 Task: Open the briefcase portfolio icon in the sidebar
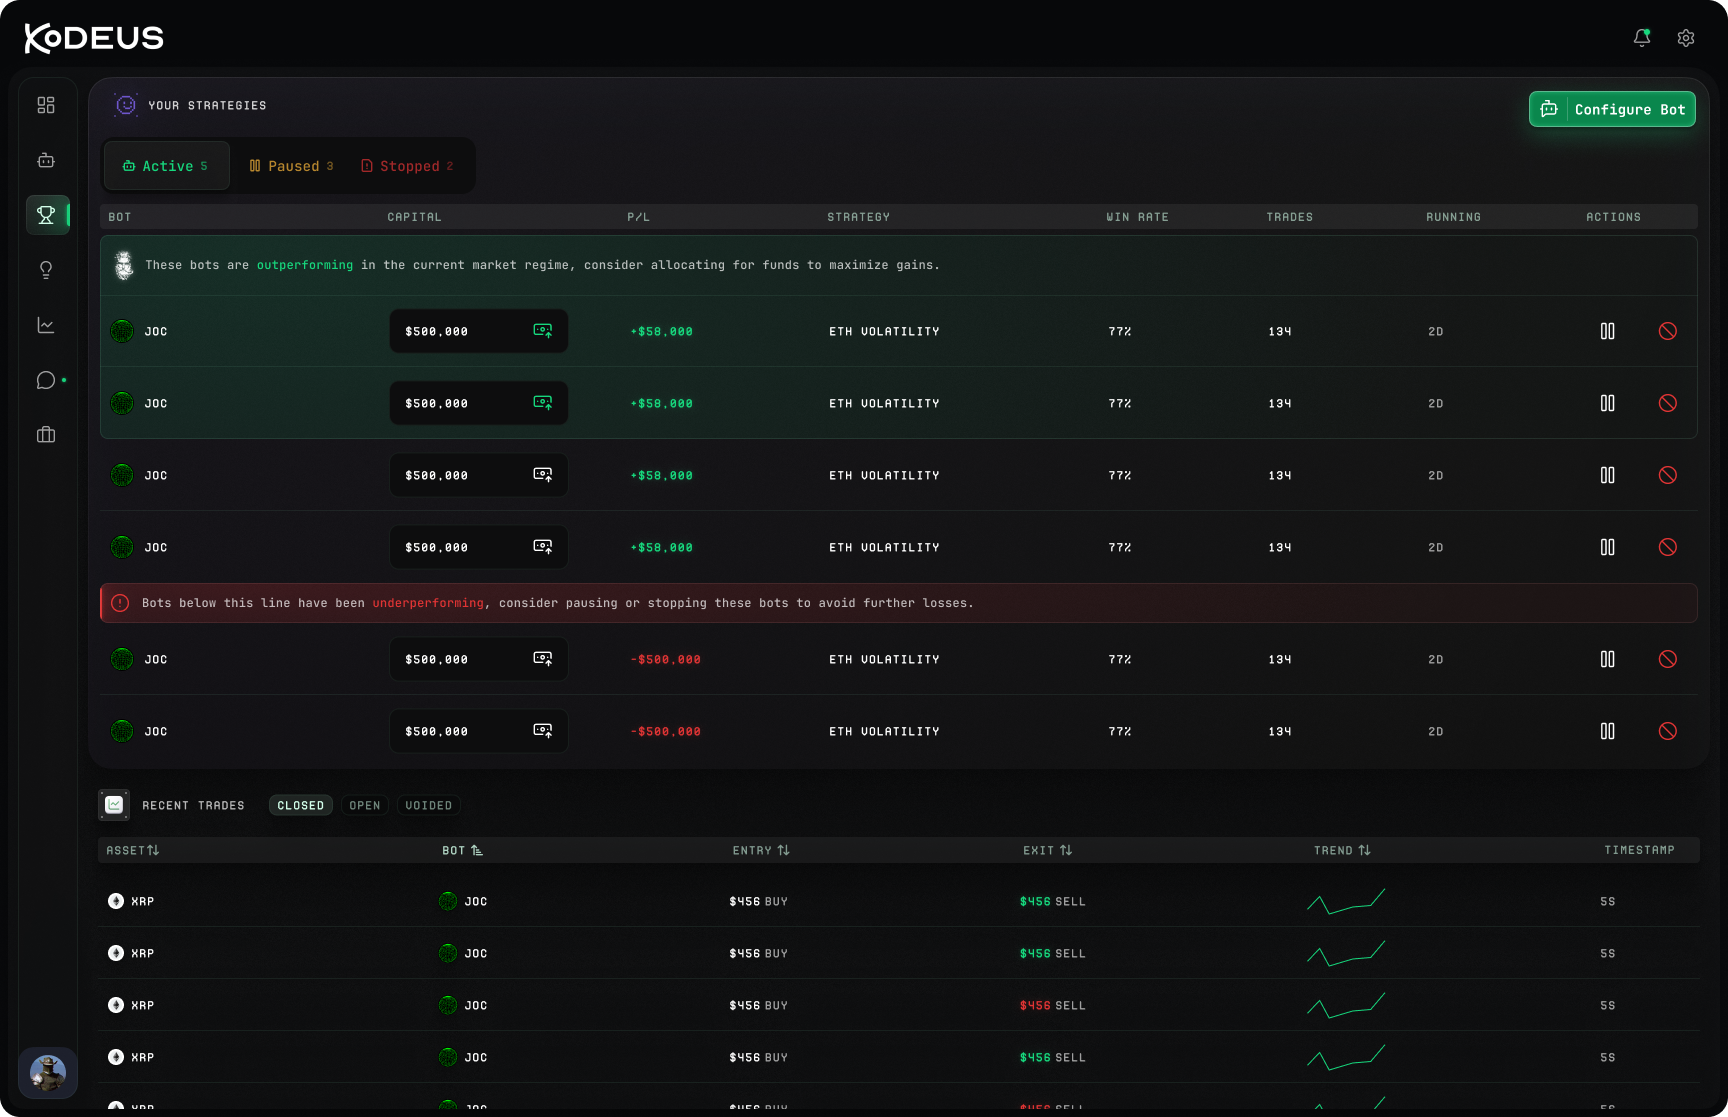[x=46, y=435]
